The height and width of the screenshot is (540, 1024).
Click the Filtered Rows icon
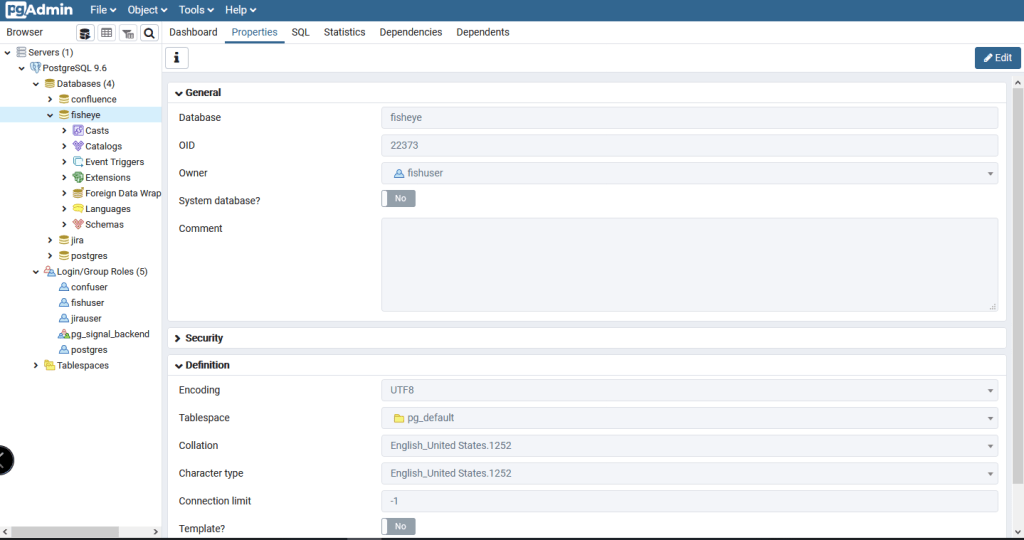pos(128,33)
